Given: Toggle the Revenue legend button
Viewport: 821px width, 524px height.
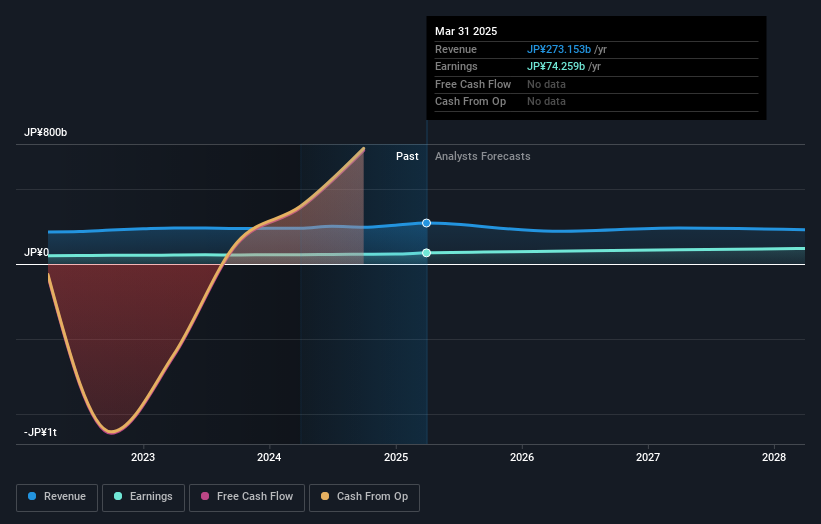Looking at the screenshot, I should coord(57,497).
